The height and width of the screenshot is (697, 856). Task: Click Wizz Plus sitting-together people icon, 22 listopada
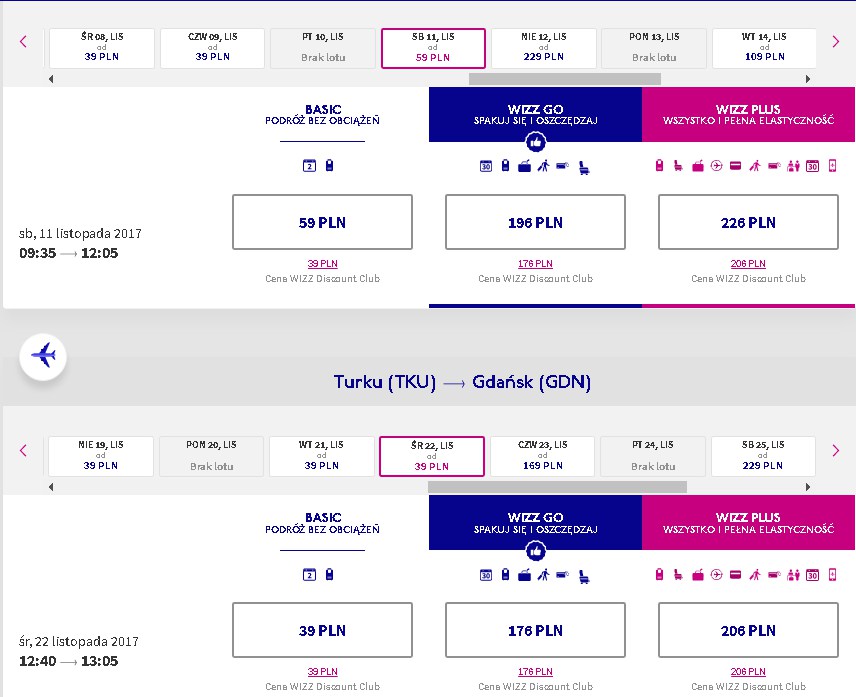793,575
